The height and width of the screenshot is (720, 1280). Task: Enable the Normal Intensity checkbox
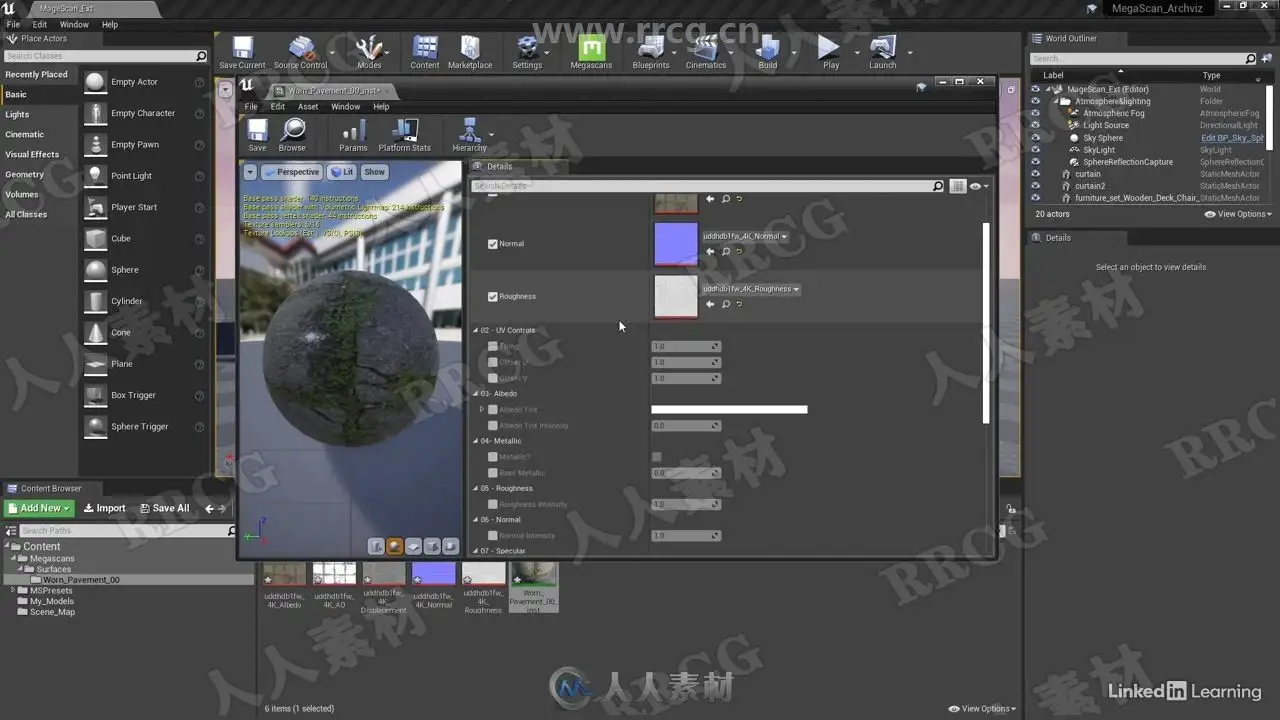coord(492,536)
